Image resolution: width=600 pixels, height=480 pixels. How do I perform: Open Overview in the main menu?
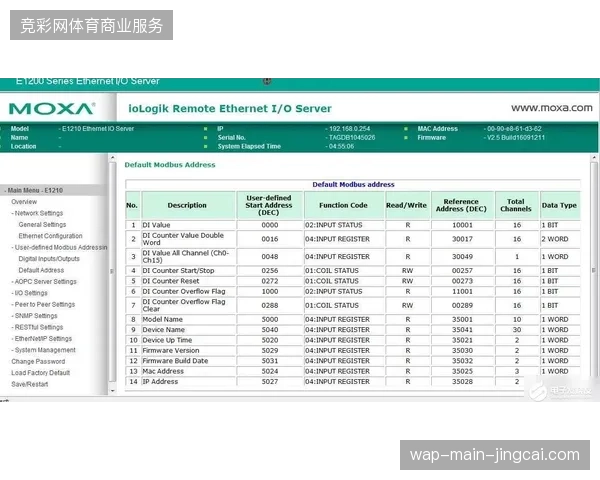tap(24, 202)
